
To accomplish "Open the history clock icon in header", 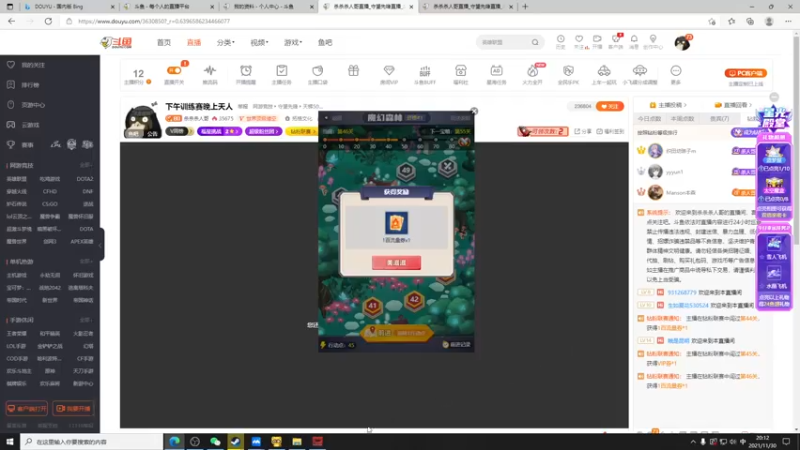I will [x=560, y=39].
